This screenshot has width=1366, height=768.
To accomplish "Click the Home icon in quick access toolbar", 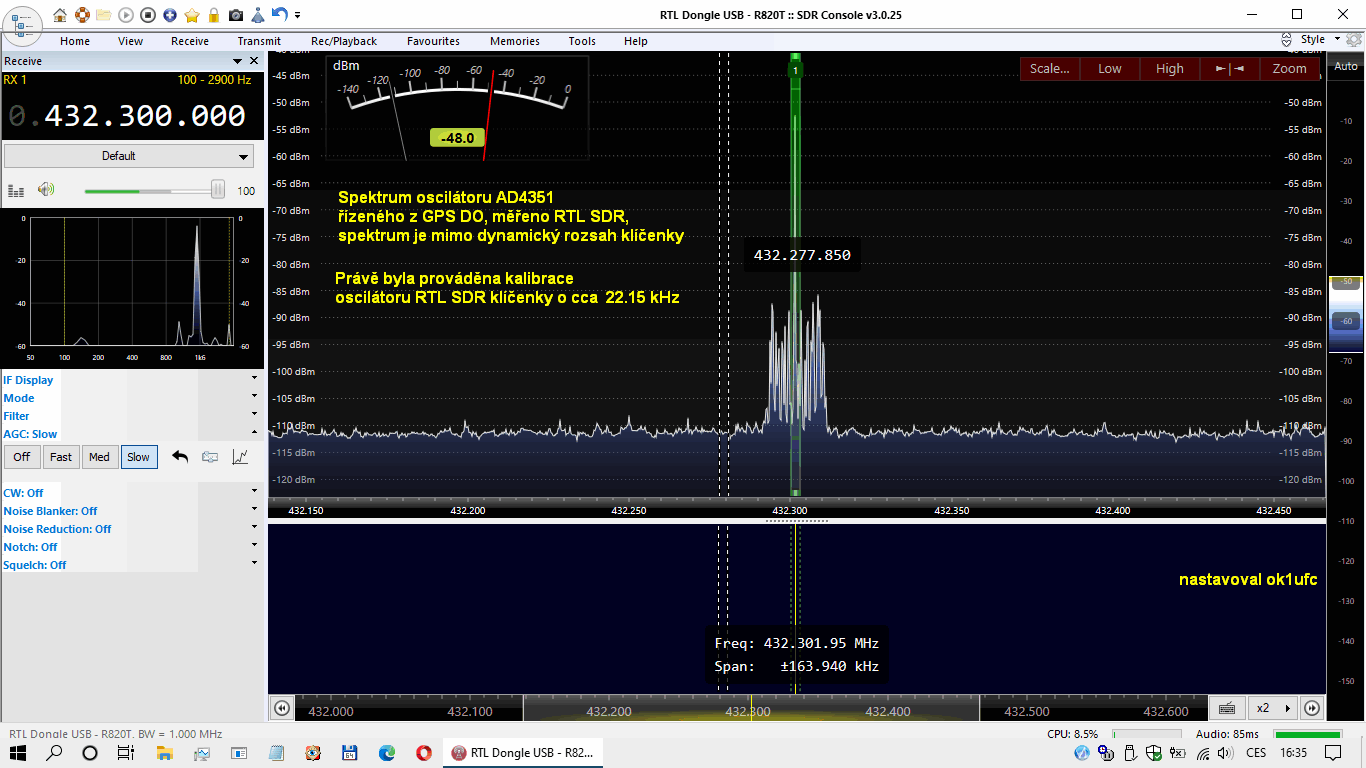I will [60, 15].
